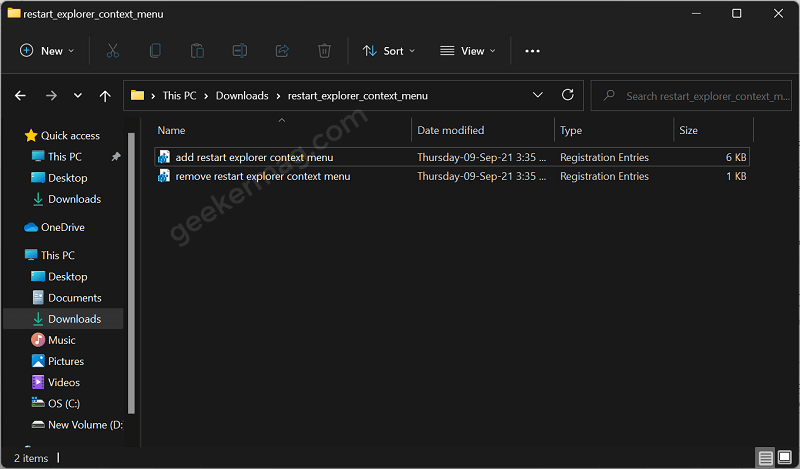Refresh the current folder
This screenshot has width=800, height=469.
point(568,95)
